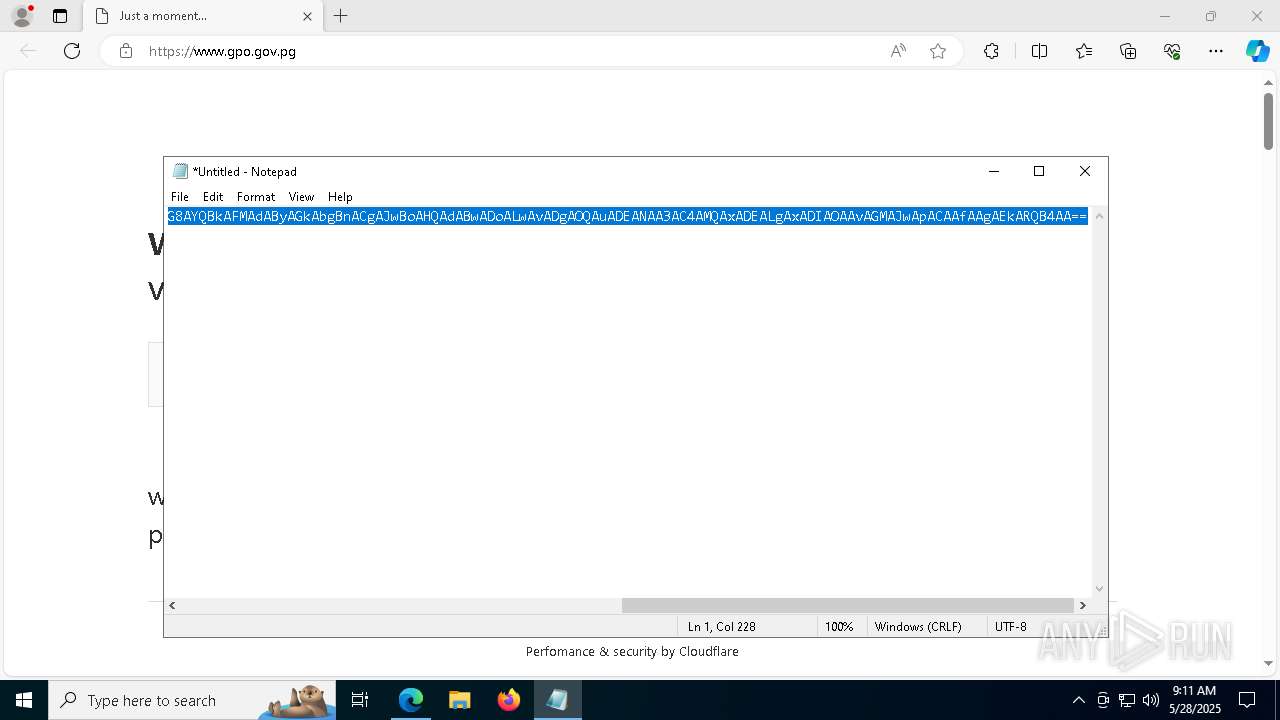Reload the gpo.gov.pg page
The width and height of the screenshot is (1280, 720).
point(72,51)
